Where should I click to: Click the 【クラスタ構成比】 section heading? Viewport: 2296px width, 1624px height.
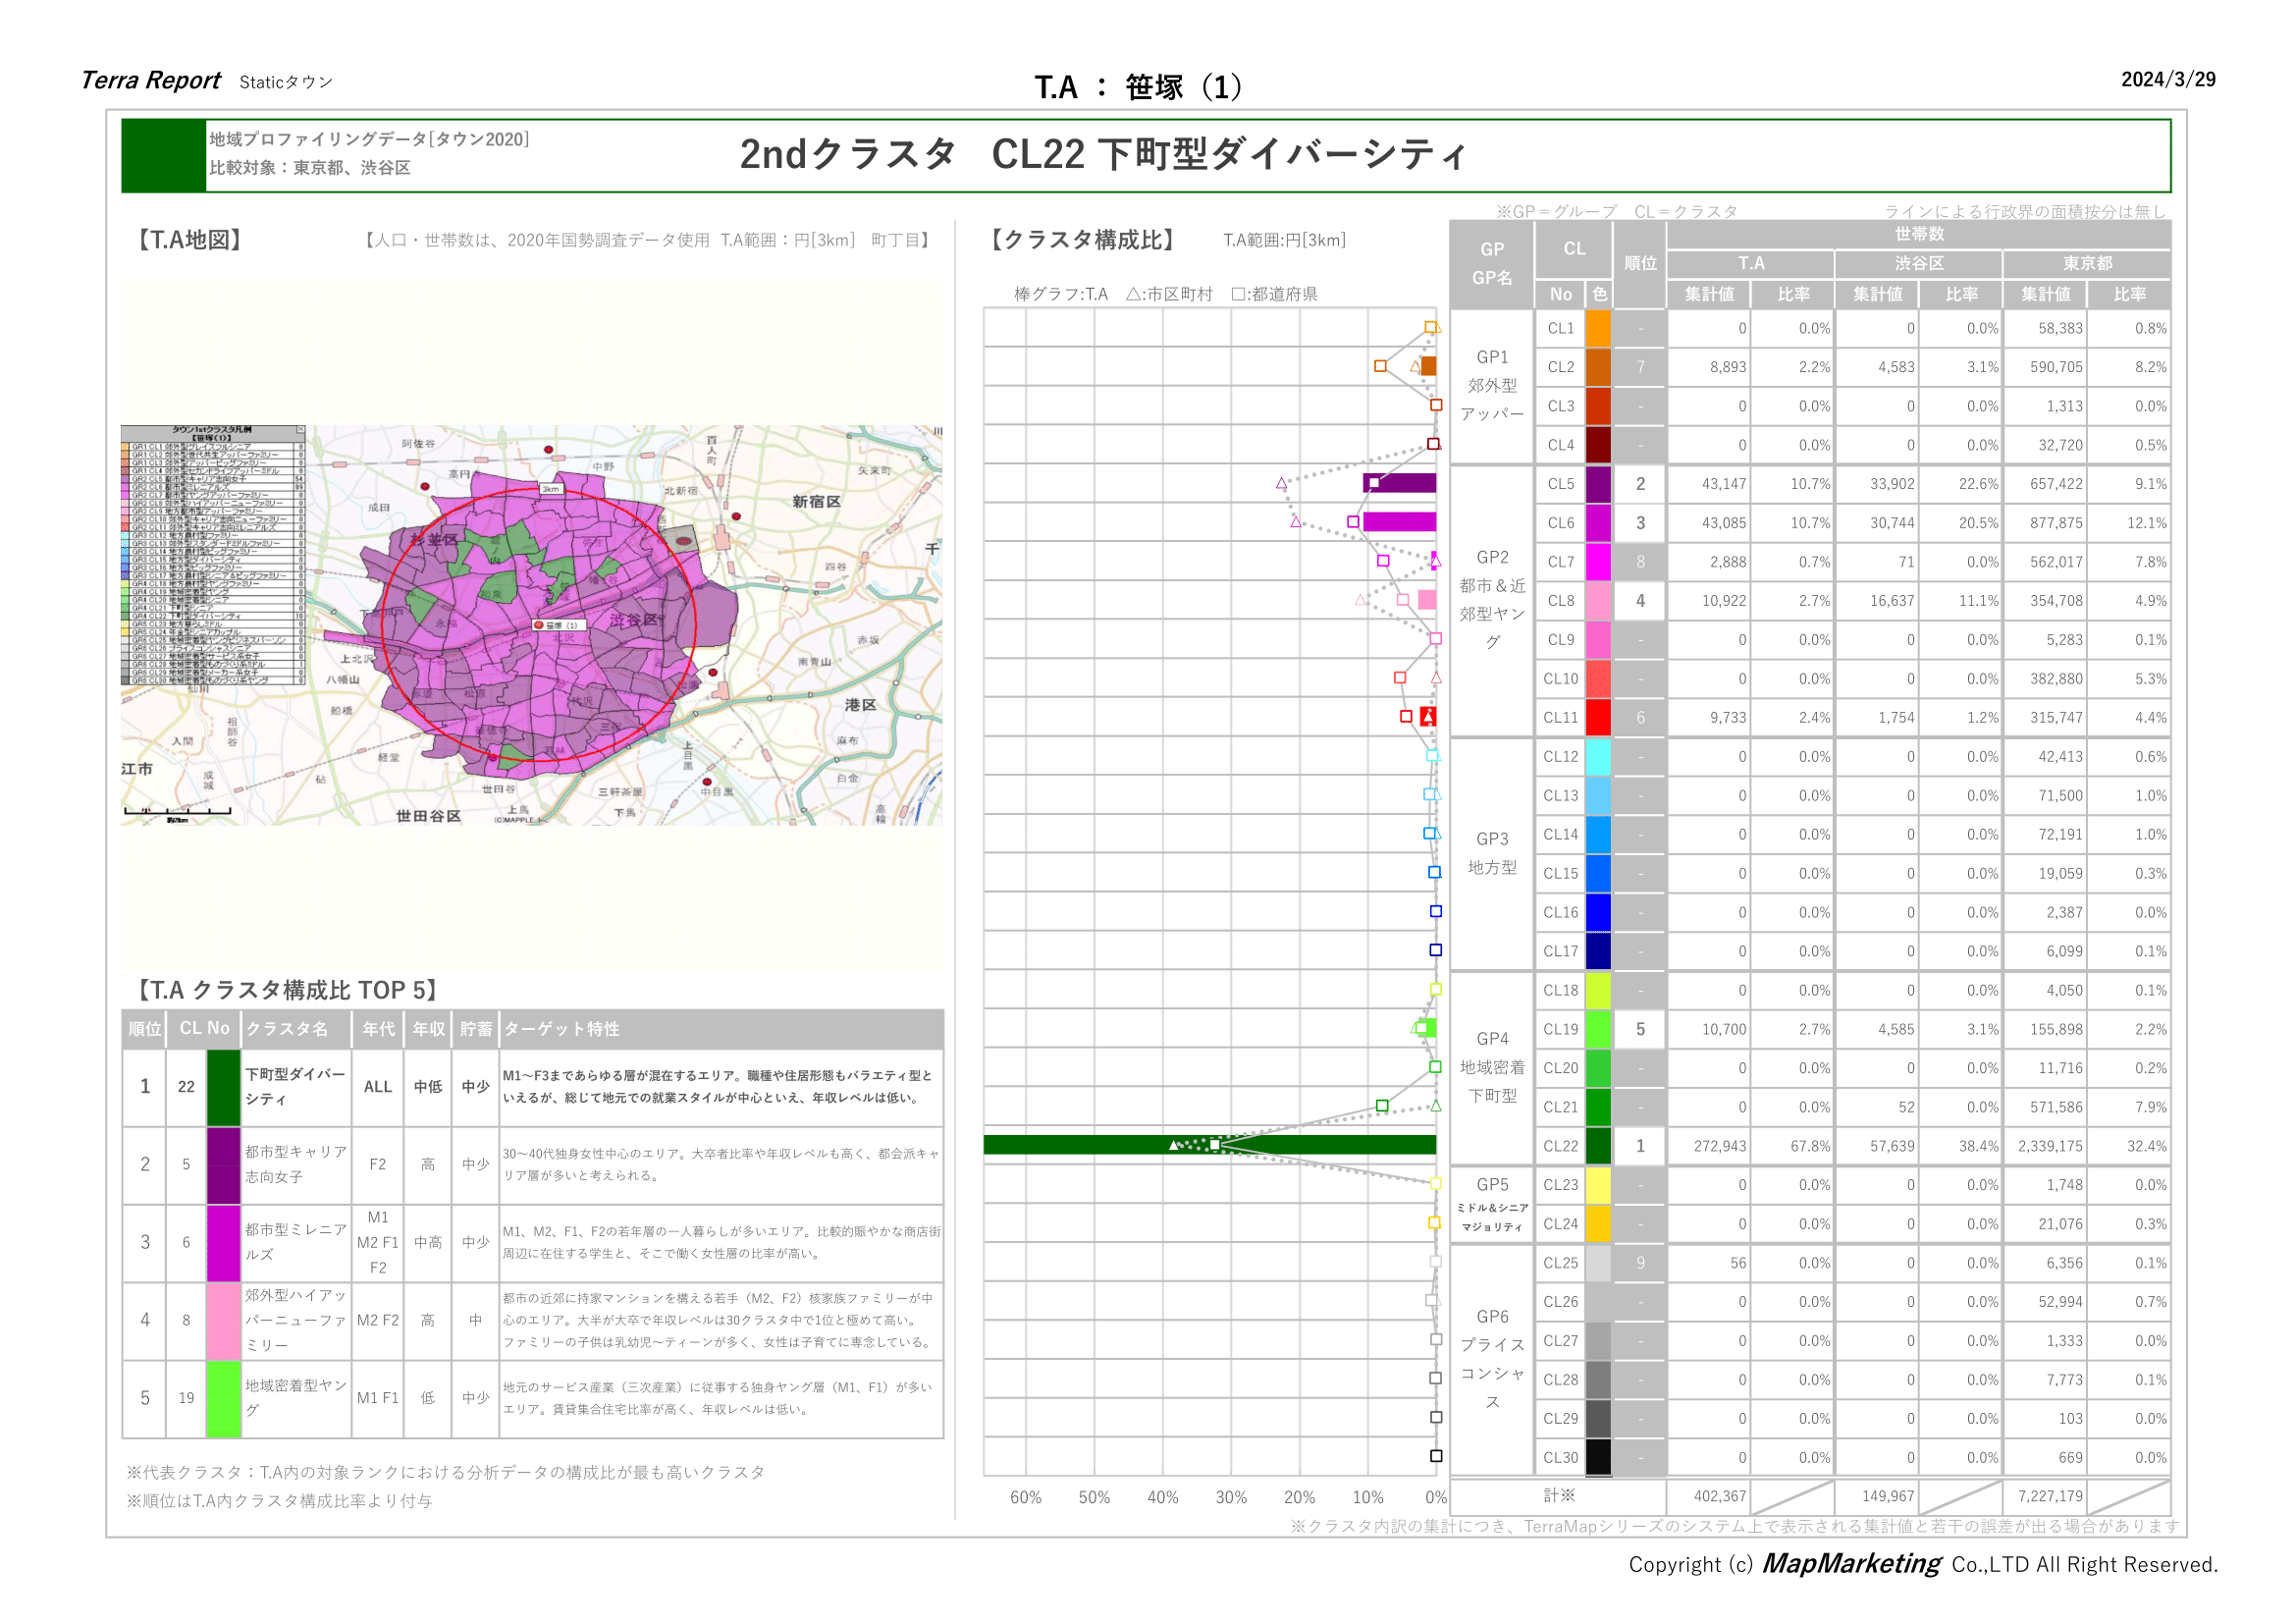pyautogui.click(x=1083, y=240)
